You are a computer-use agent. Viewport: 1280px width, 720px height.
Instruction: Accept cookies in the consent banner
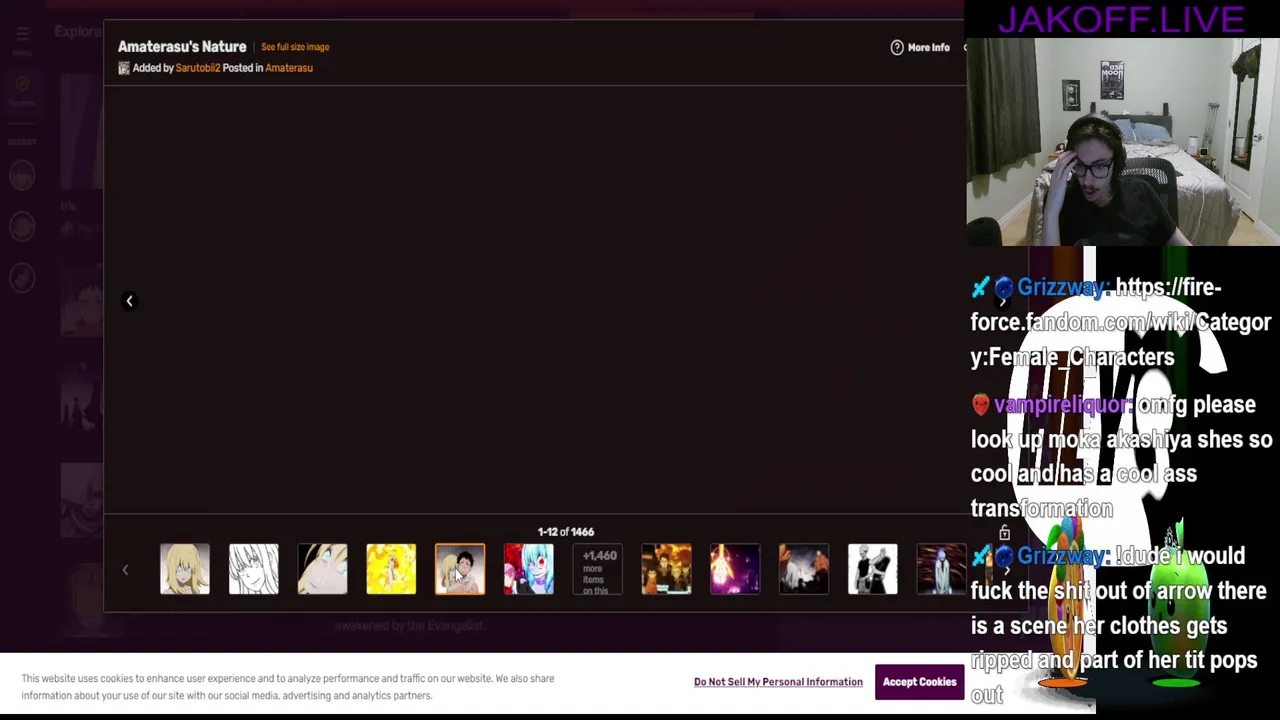tap(919, 682)
